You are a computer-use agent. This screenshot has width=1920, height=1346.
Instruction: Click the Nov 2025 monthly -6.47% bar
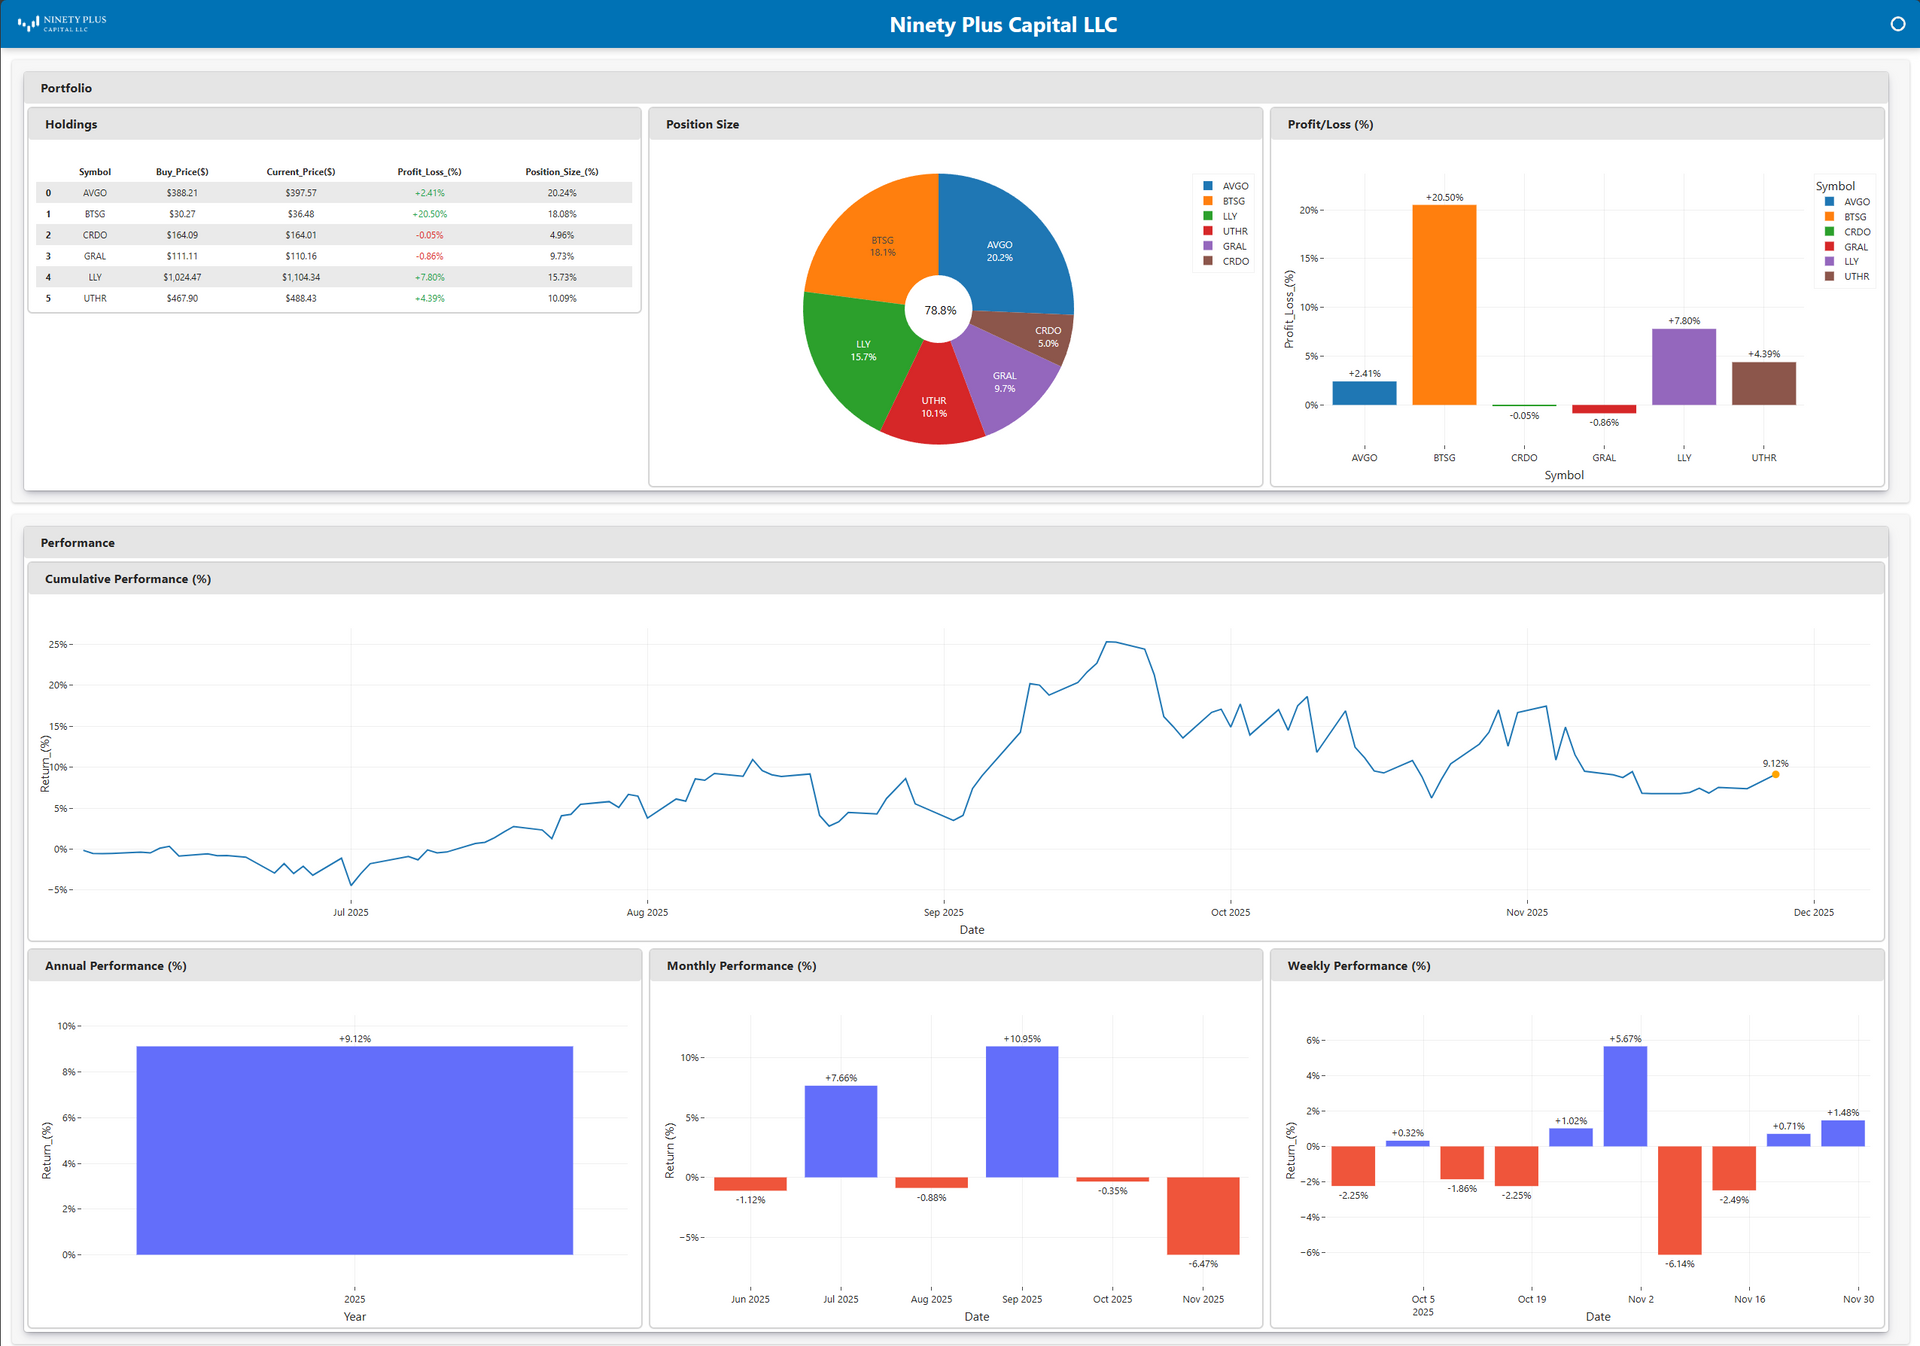[1202, 1215]
